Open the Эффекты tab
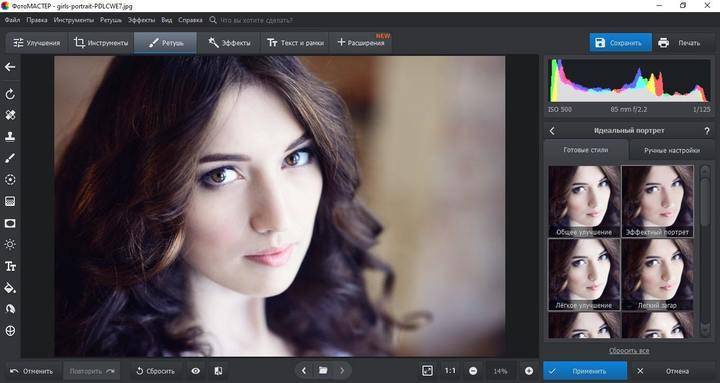The width and height of the screenshot is (720, 383). (229, 43)
